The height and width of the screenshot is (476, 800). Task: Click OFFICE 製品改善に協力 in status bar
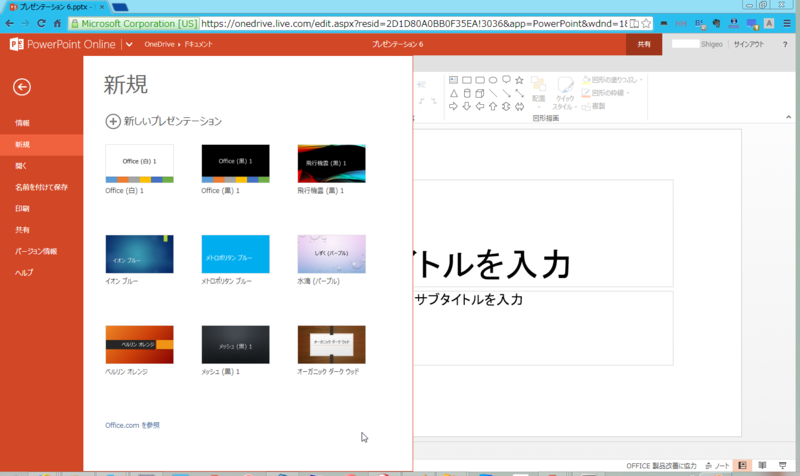pyautogui.click(x=661, y=466)
